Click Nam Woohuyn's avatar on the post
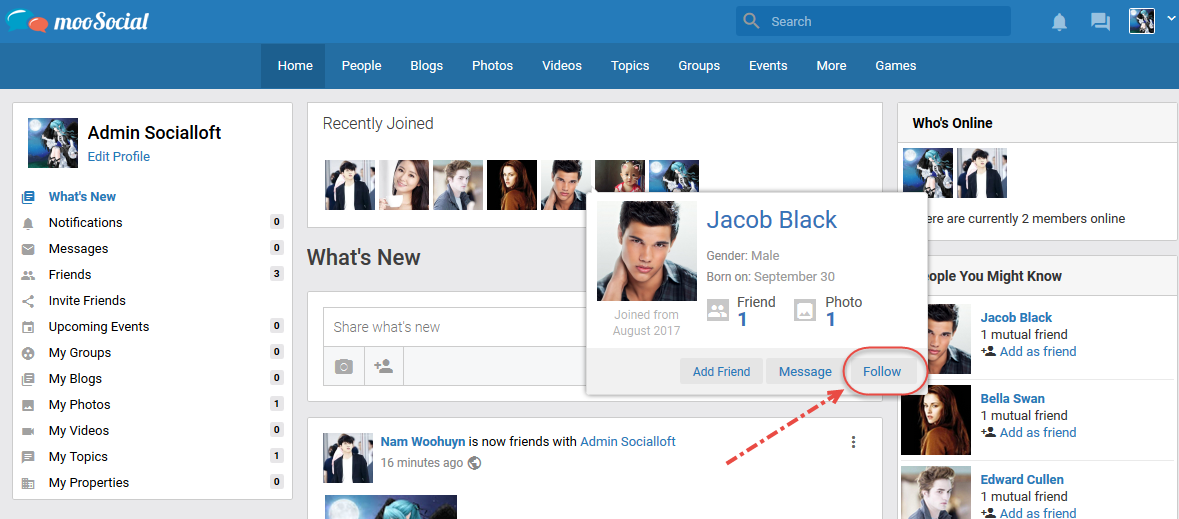1179x519 pixels. click(x=348, y=457)
